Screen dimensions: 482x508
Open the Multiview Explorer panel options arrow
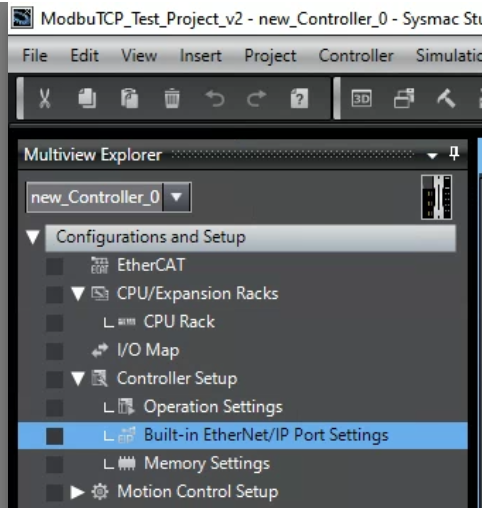point(432,155)
